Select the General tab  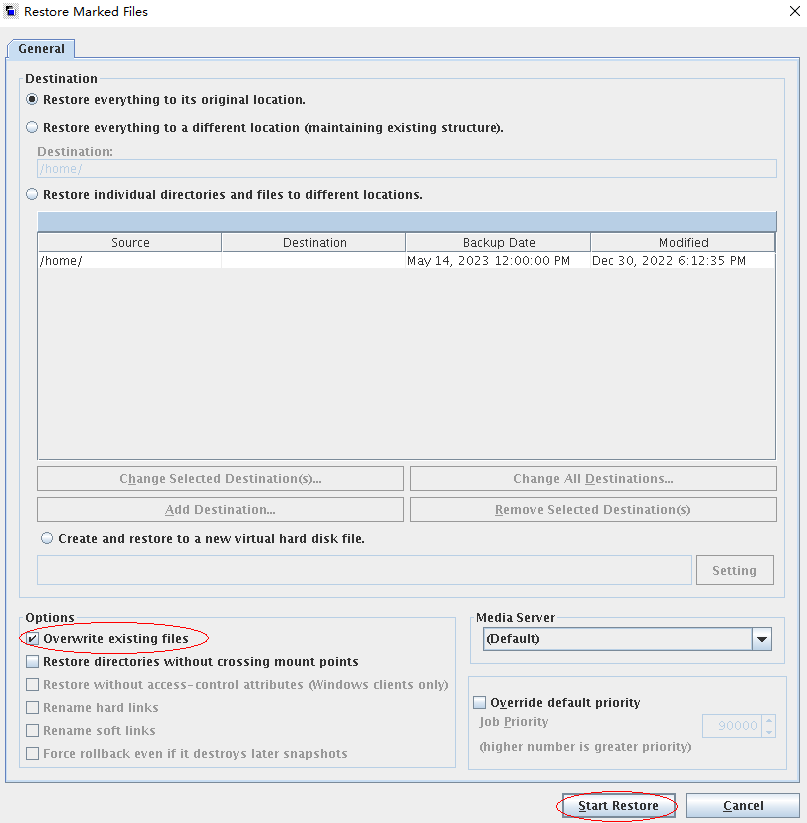(x=41, y=48)
